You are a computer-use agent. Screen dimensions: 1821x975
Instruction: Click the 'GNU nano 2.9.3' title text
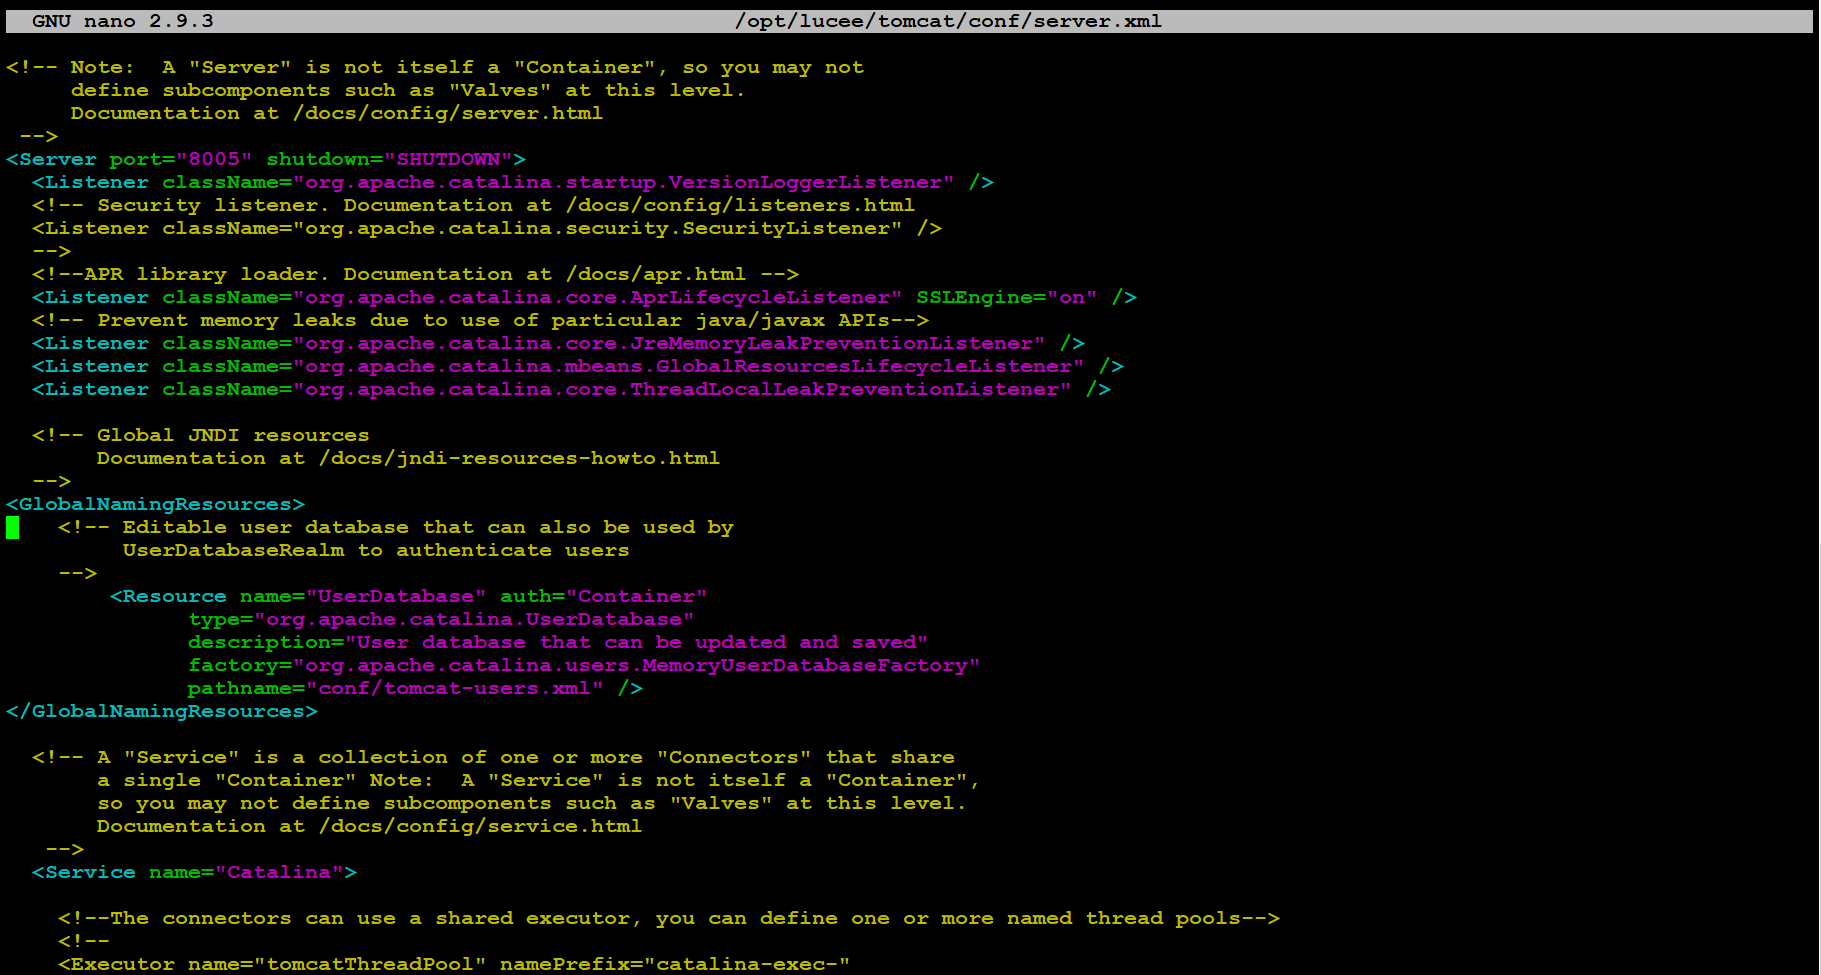pyautogui.click(x=122, y=21)
